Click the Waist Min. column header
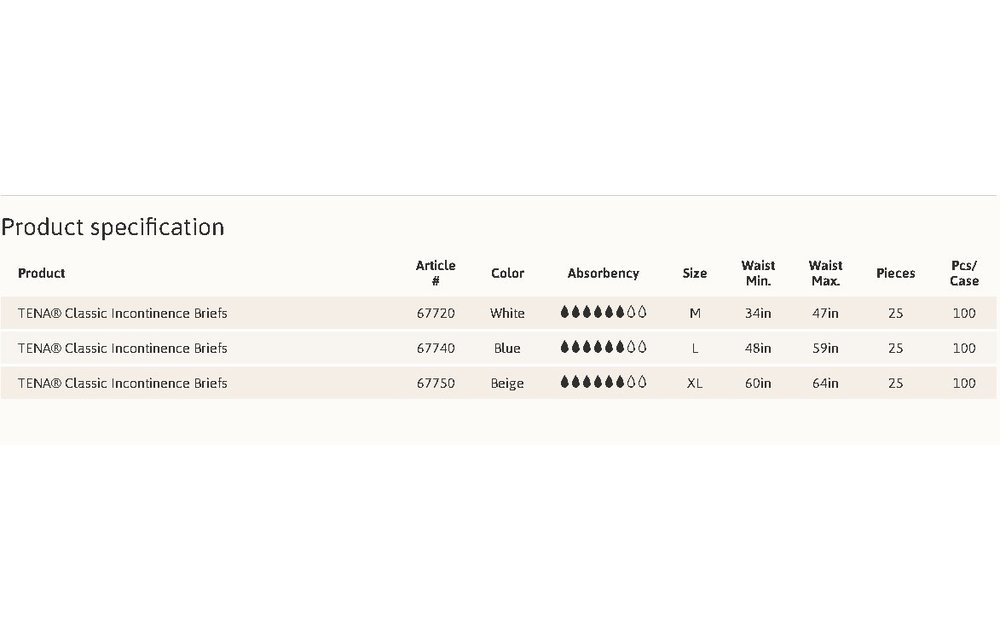Image resolution: width=1000 pixels, height=640 pixels. pos(758,273)
